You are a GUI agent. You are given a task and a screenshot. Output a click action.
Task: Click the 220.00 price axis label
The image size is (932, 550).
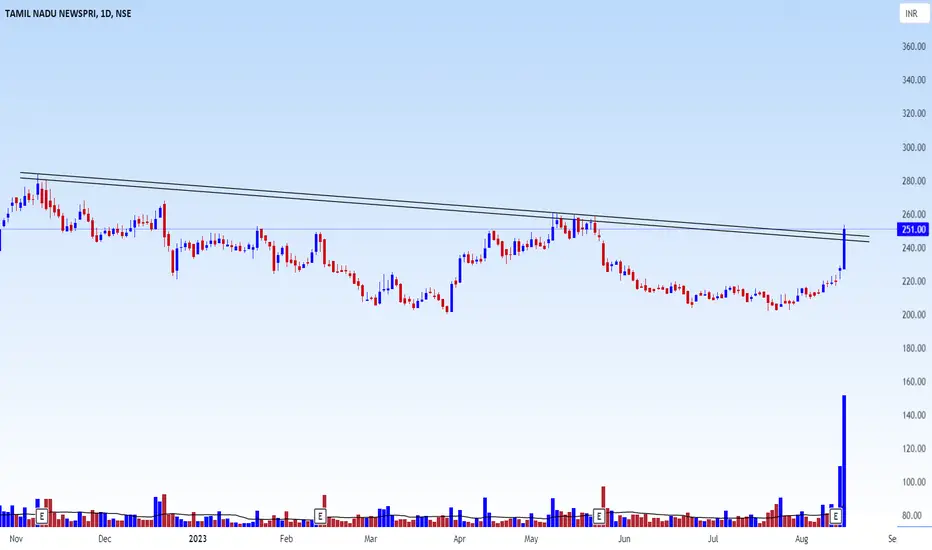[x=914, y=281]
